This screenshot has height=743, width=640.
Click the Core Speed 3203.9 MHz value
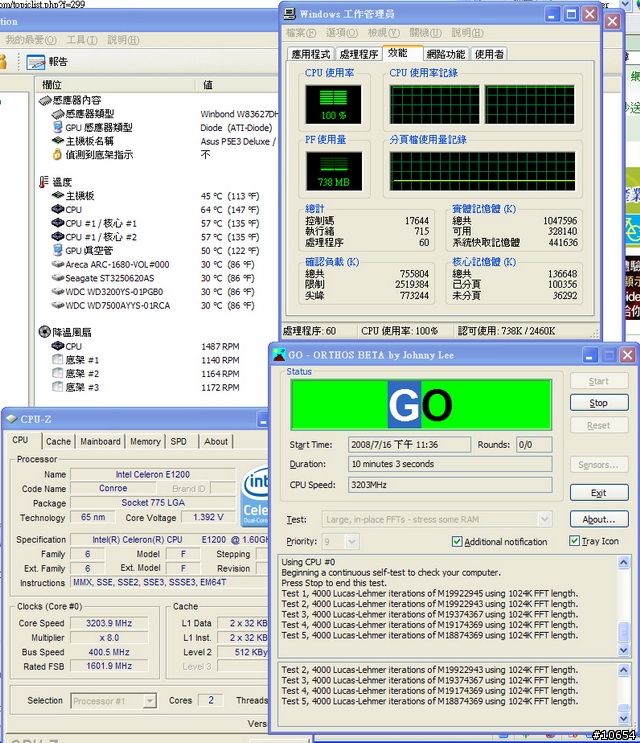pyautogui.click(x=109, y=623)
